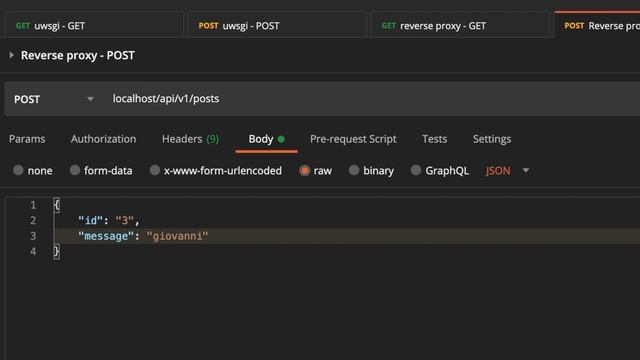Click the Reverse proxy - POST request title
This screenshot has height=360, width=640.
point(78,56)
